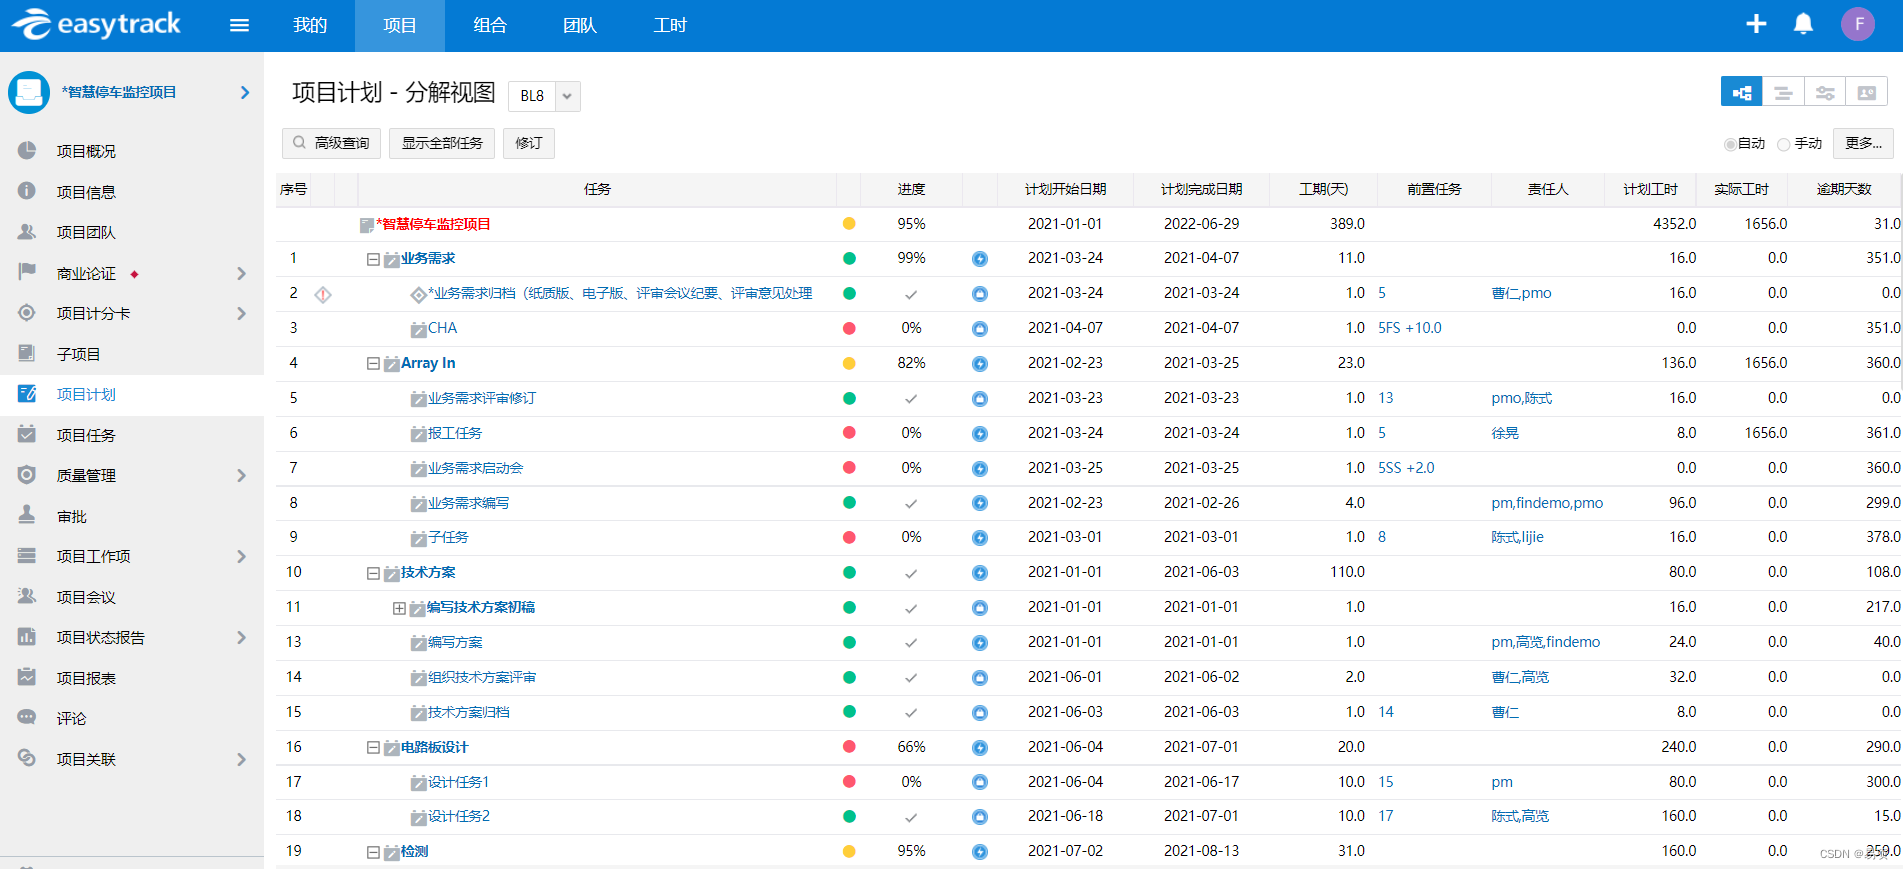
Task: Click the 项目会议 sidebar icon
Action: [27, 596]
